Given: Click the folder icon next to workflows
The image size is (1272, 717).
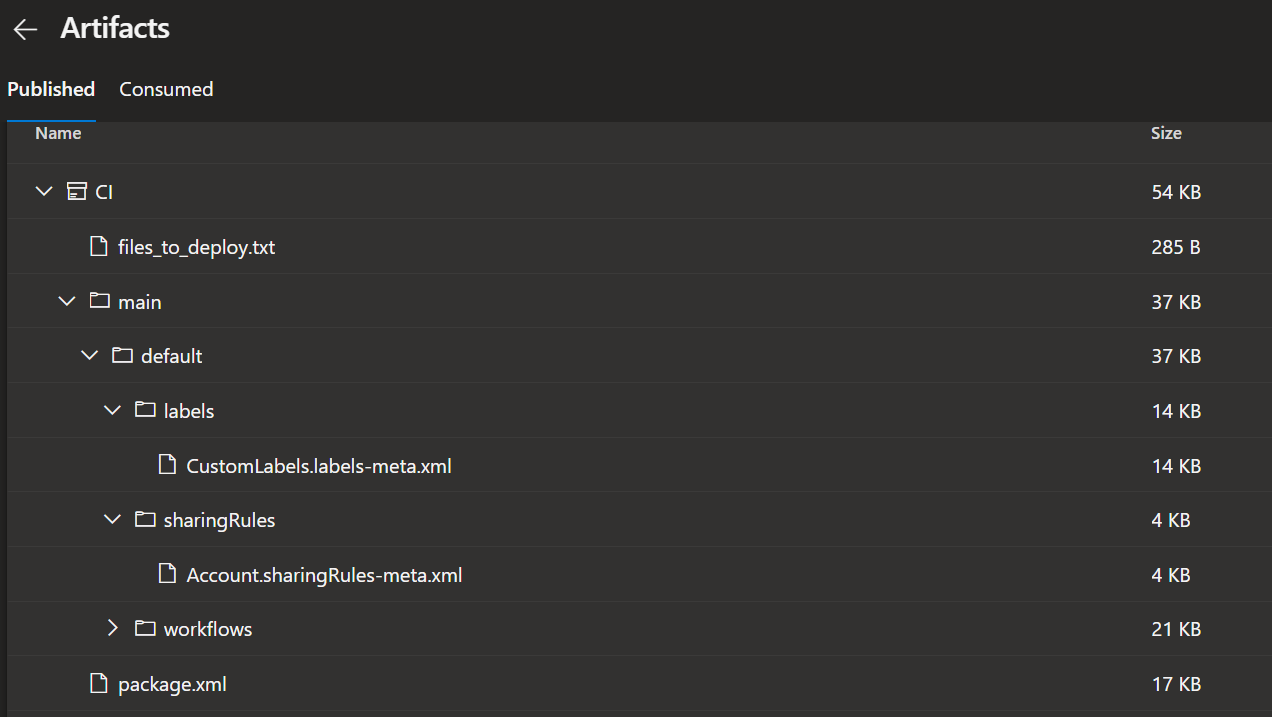Looking at the screenshot, I should 144,628.
